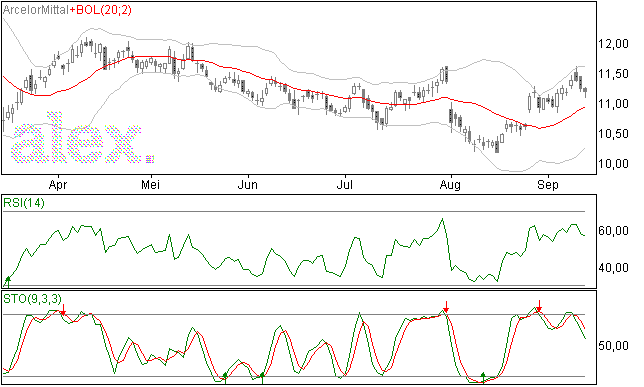Click the red sell arrow just before Sep stochastic
Image resolution: width=644 pixels, height=387 pixels.
click(x=539, y=306)
